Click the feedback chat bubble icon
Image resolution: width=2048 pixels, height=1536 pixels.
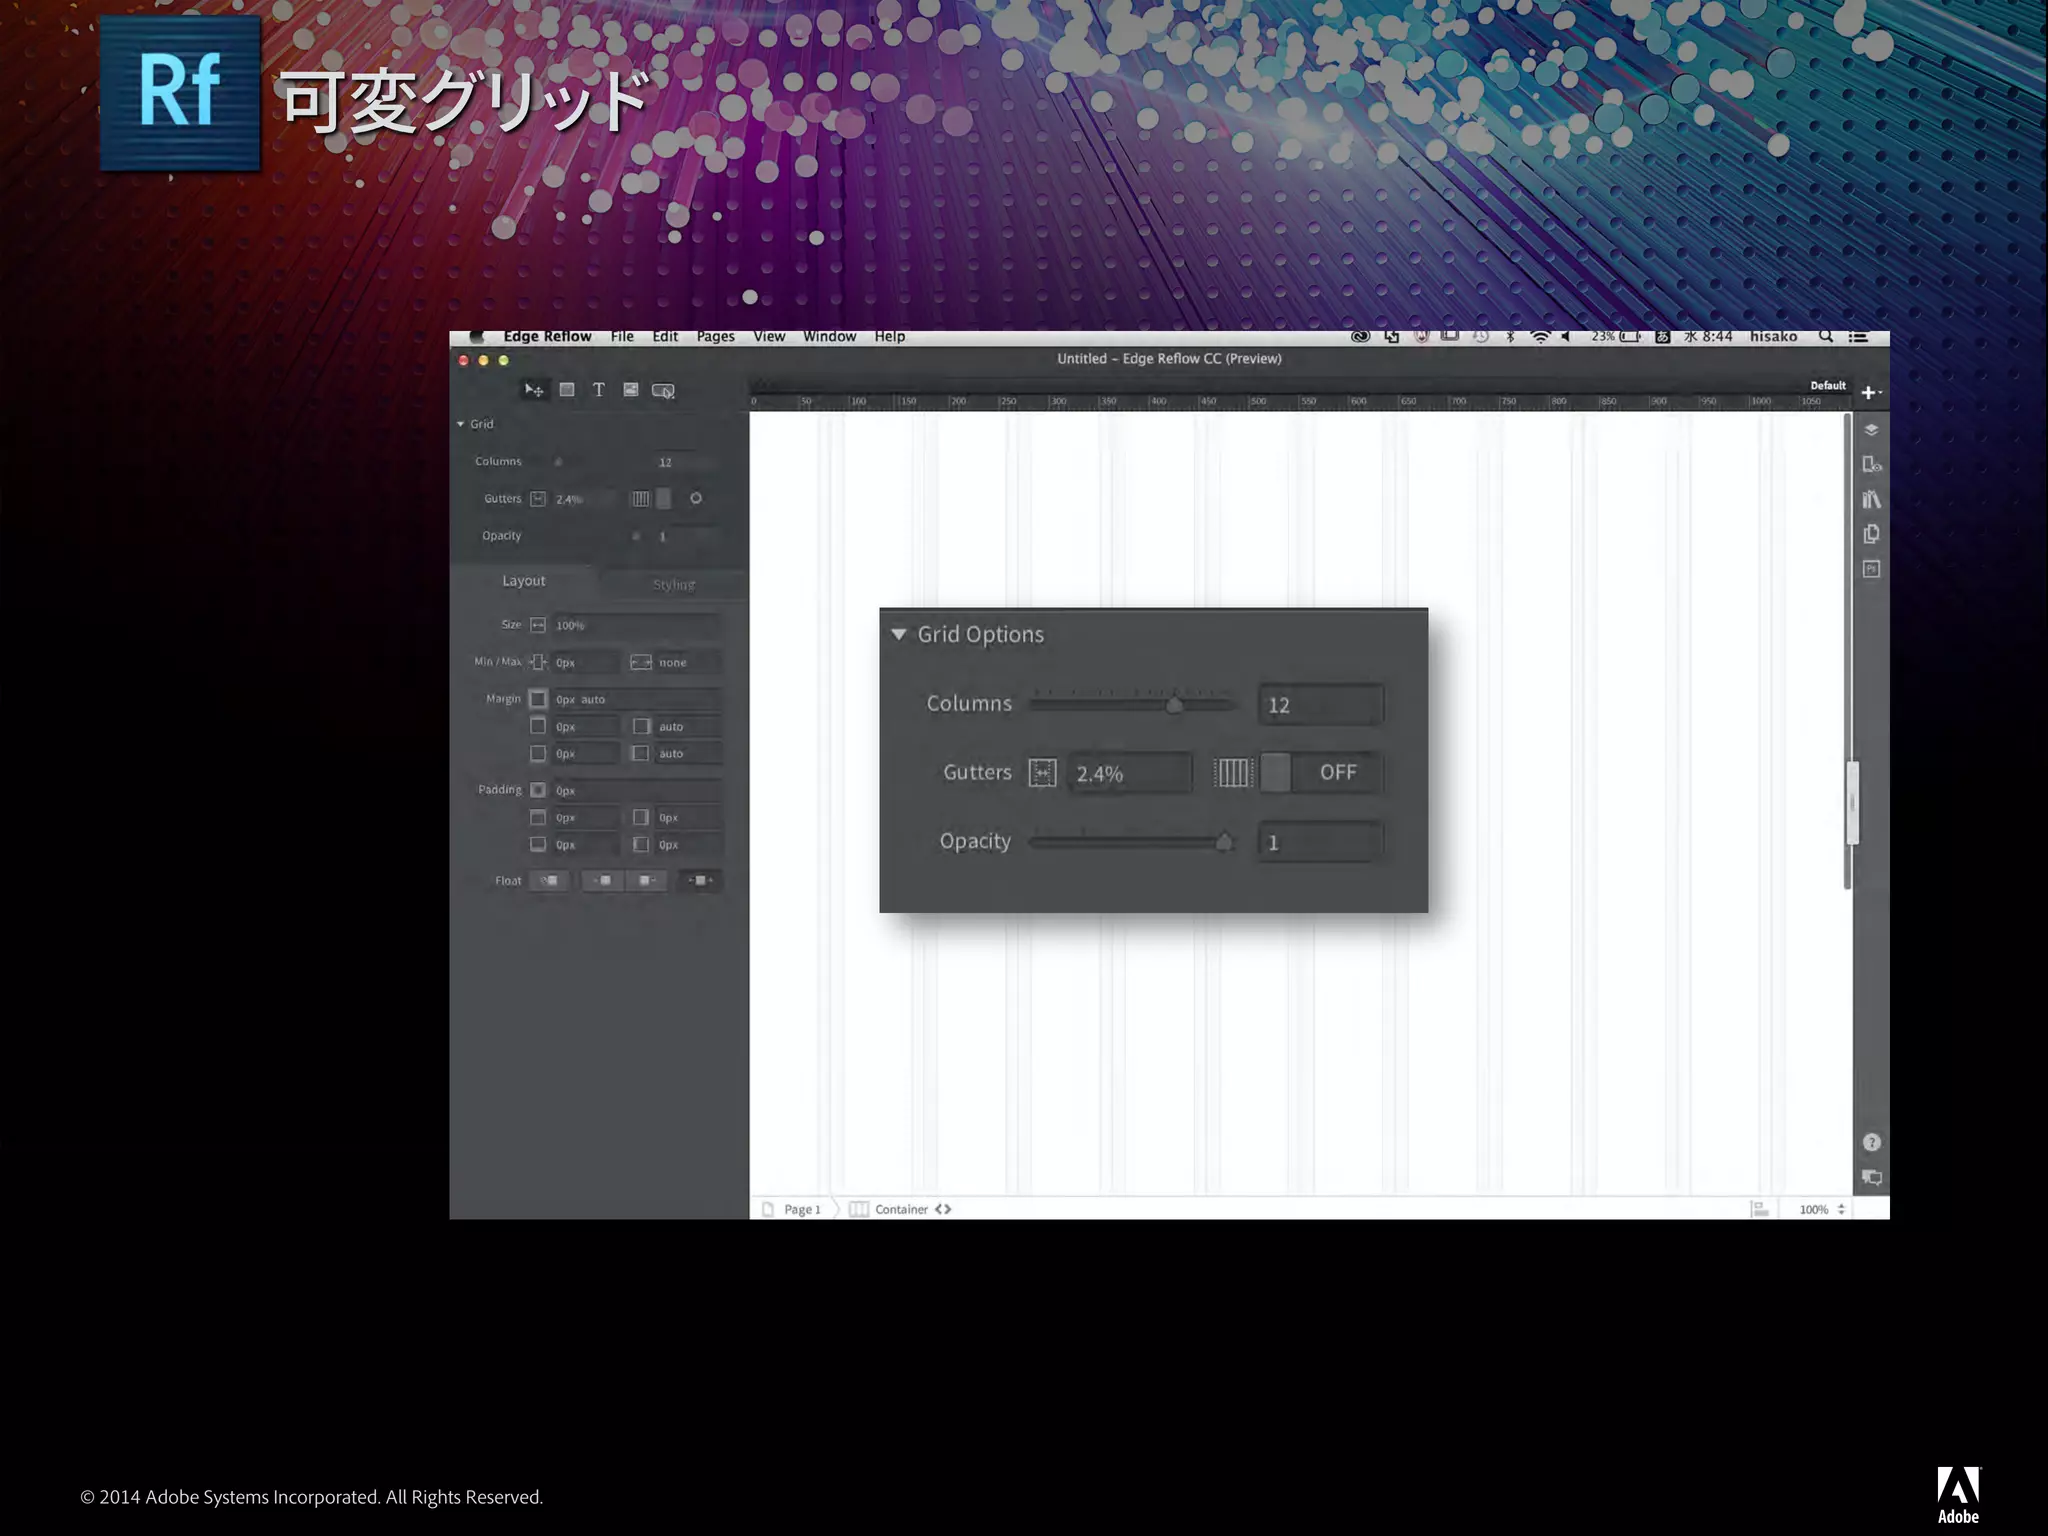(1872, 1178)
